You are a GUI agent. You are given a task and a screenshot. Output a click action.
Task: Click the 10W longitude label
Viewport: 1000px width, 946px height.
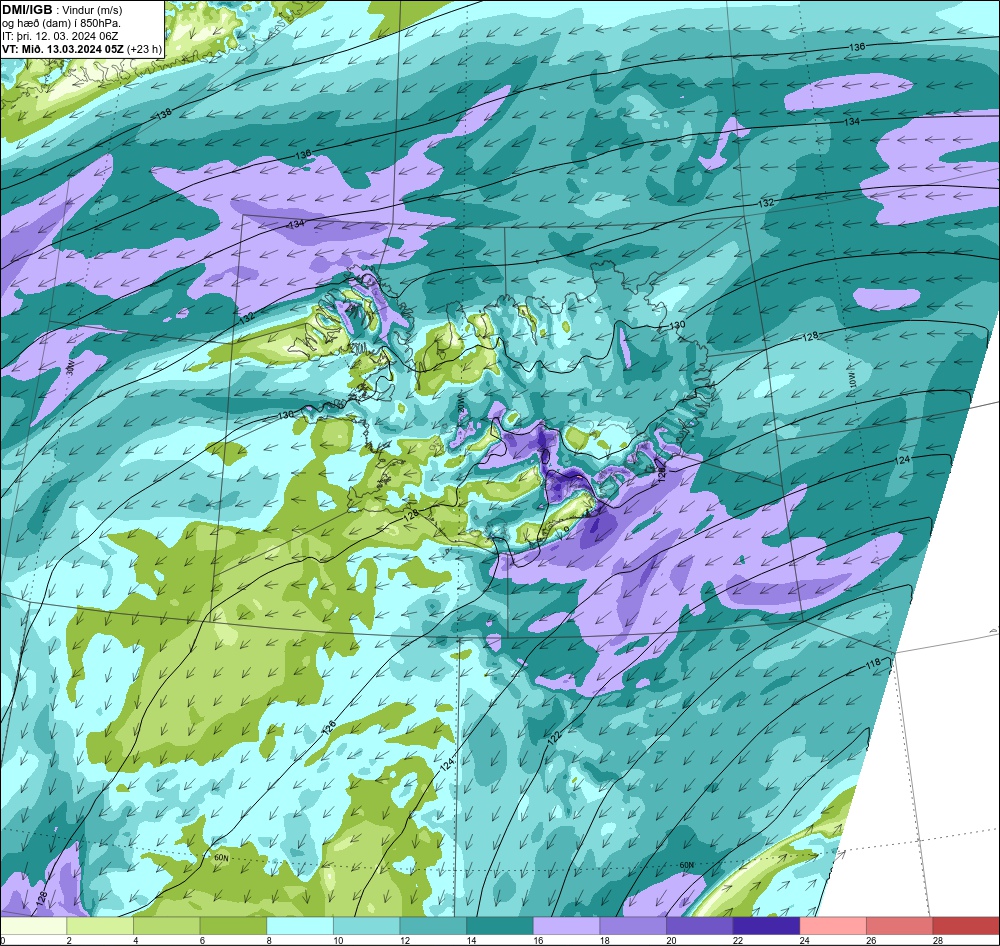[853, 380]
